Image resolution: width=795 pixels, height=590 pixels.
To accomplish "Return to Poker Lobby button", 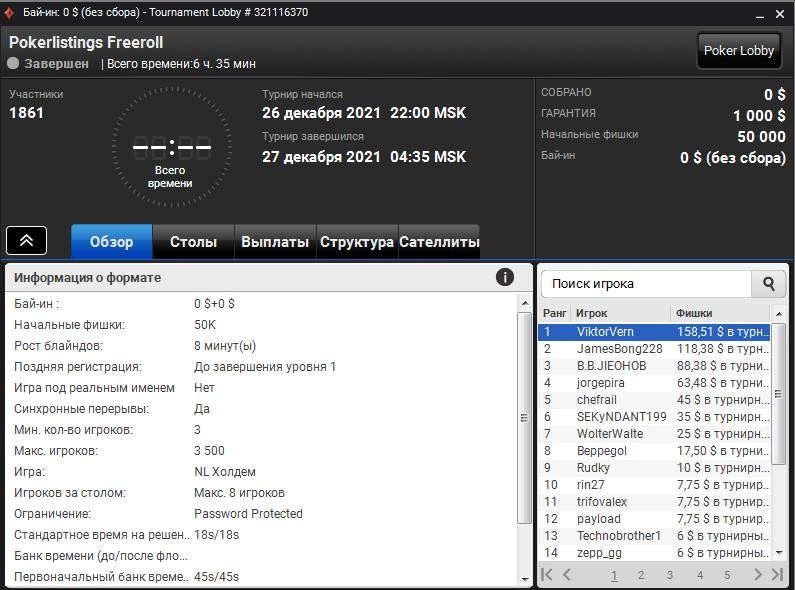I will coord(739,51).
